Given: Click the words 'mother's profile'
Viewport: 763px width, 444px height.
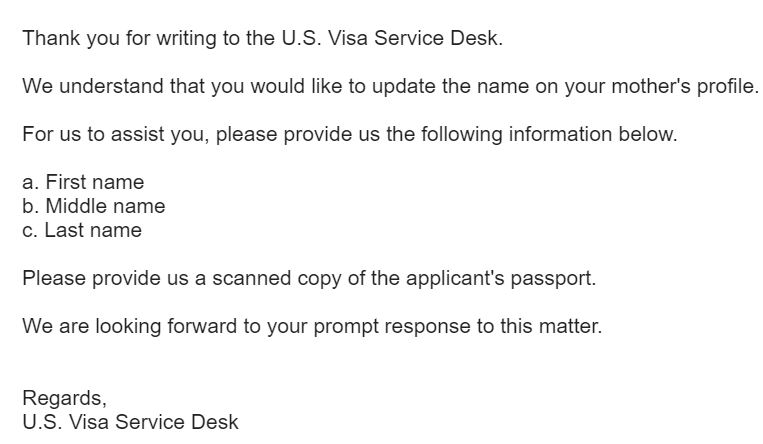Looking at the screenshot, I should pos(684,87).
